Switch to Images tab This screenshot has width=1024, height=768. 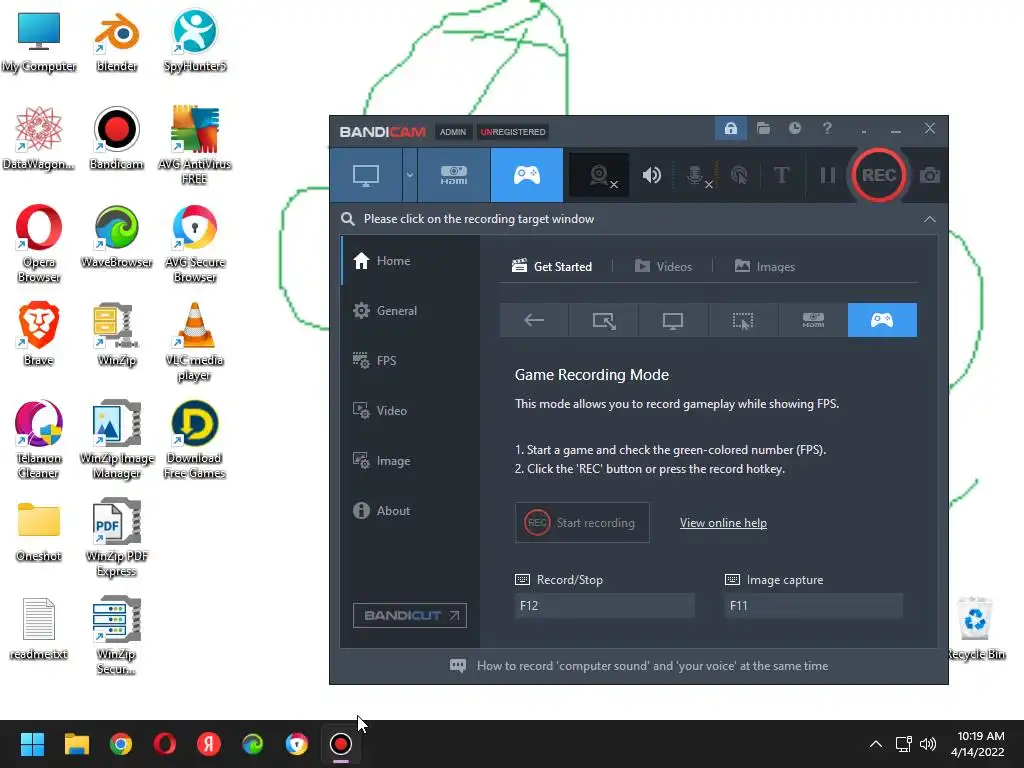pos(765,266)
